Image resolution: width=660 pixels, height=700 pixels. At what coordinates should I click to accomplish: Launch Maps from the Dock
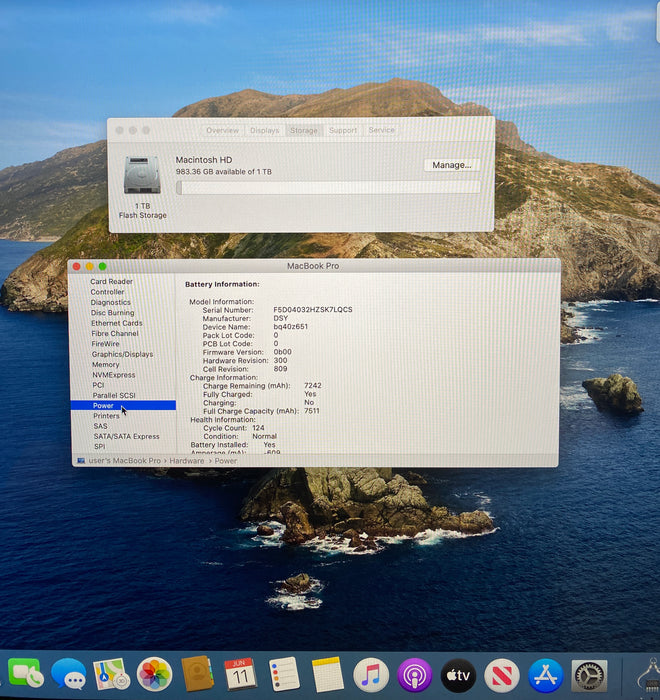tap(111, 674)
